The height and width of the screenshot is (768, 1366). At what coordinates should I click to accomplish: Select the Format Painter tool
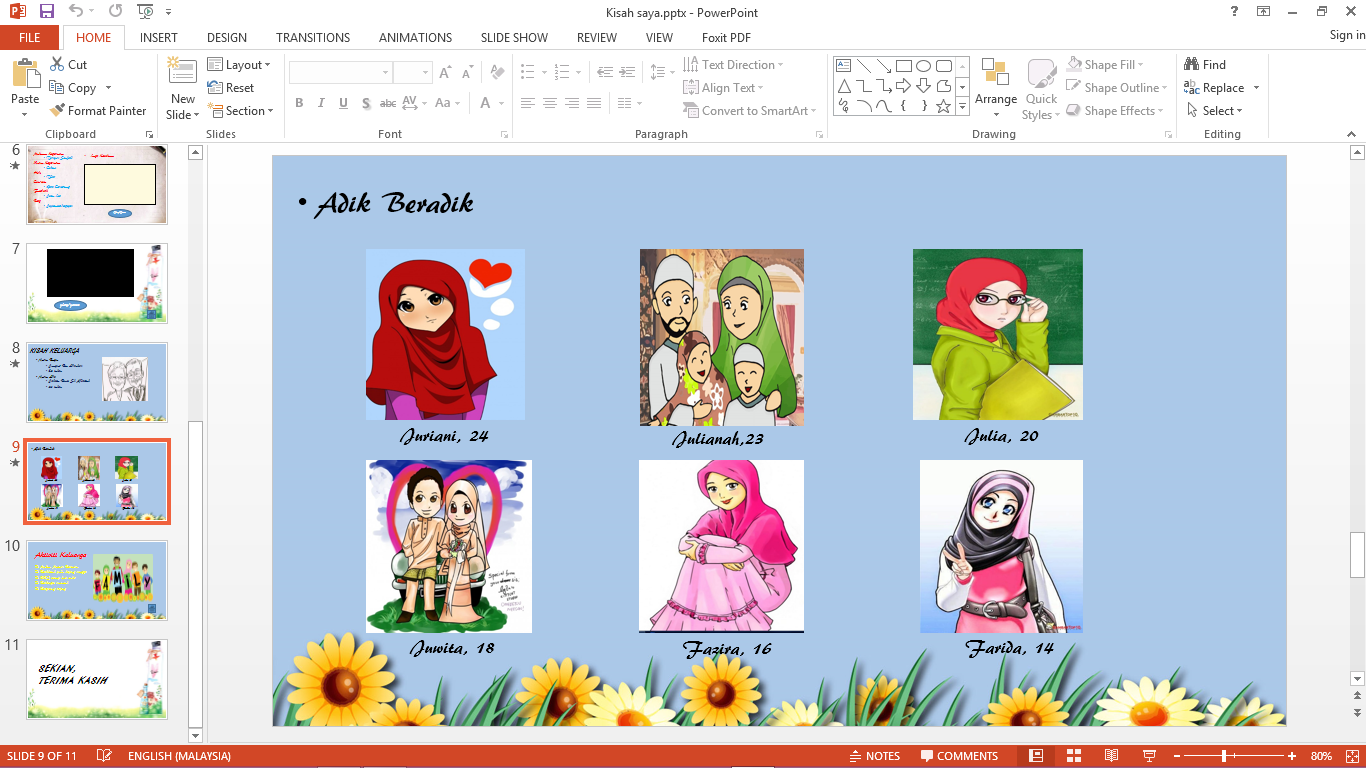click(98, 111)
